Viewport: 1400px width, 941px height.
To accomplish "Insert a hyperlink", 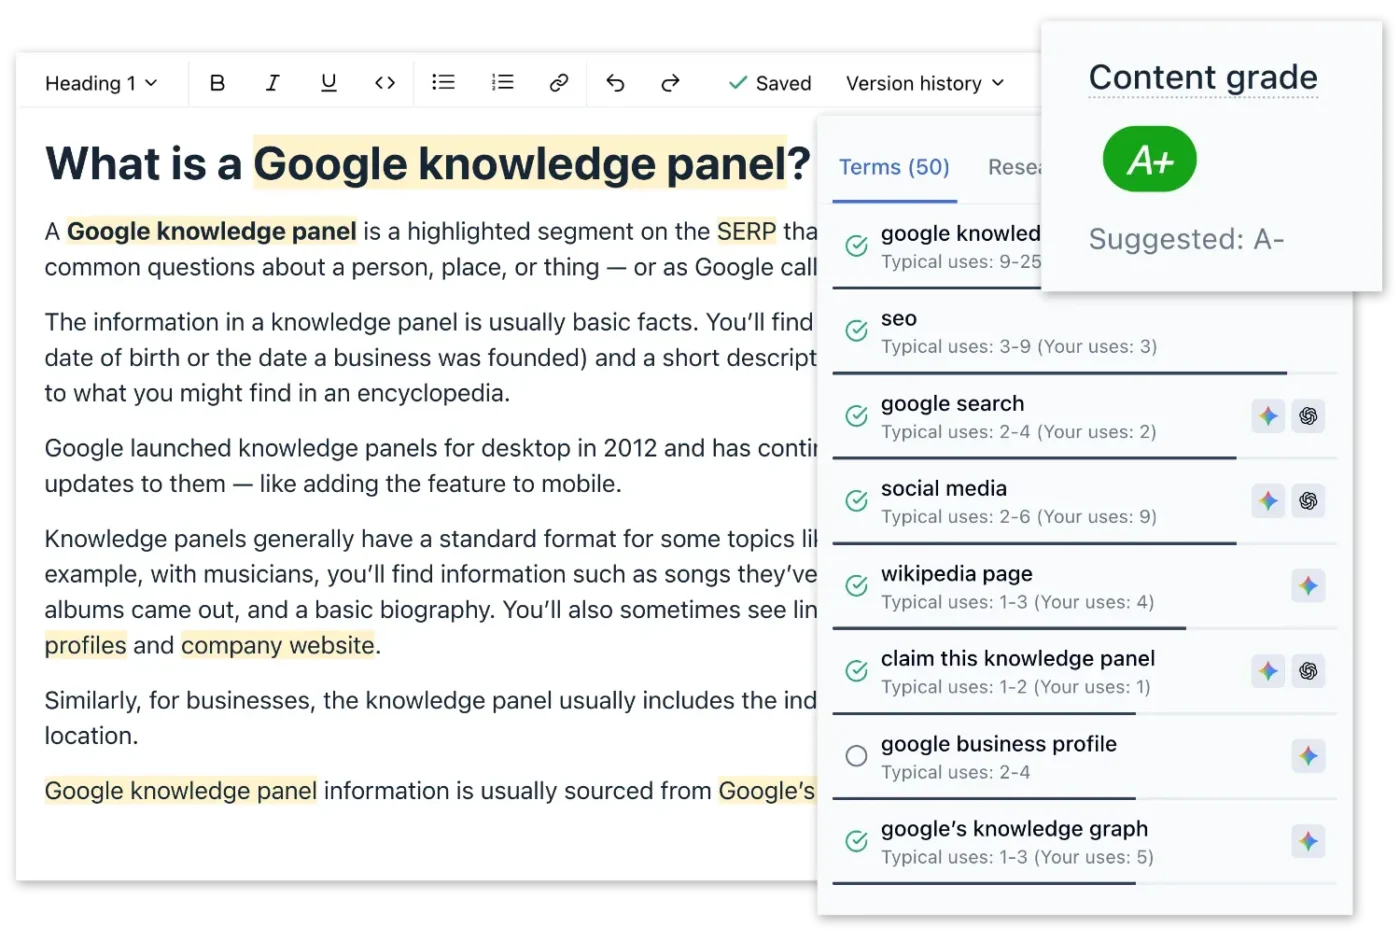I will [558, 83].
